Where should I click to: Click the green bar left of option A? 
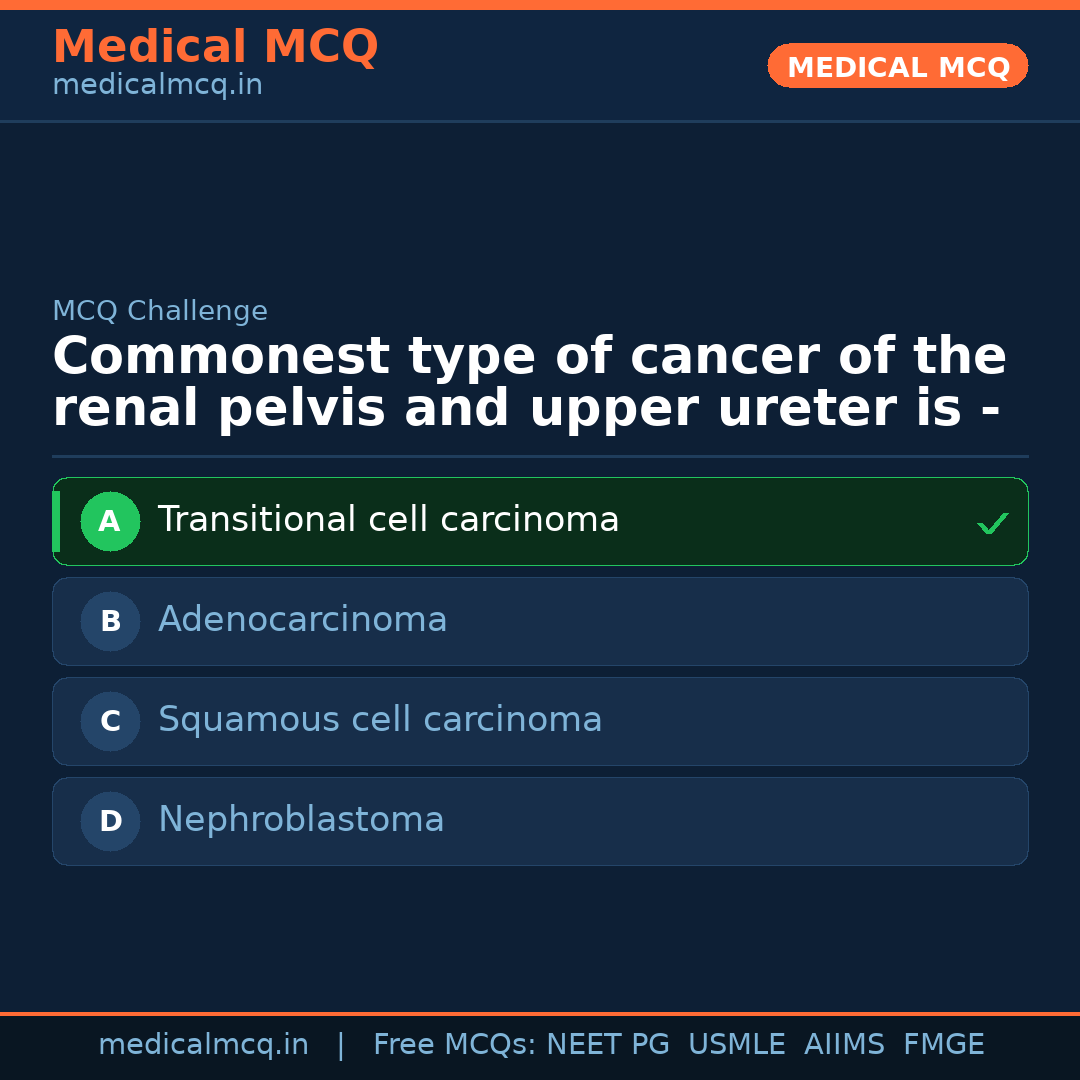click(56, 521)
